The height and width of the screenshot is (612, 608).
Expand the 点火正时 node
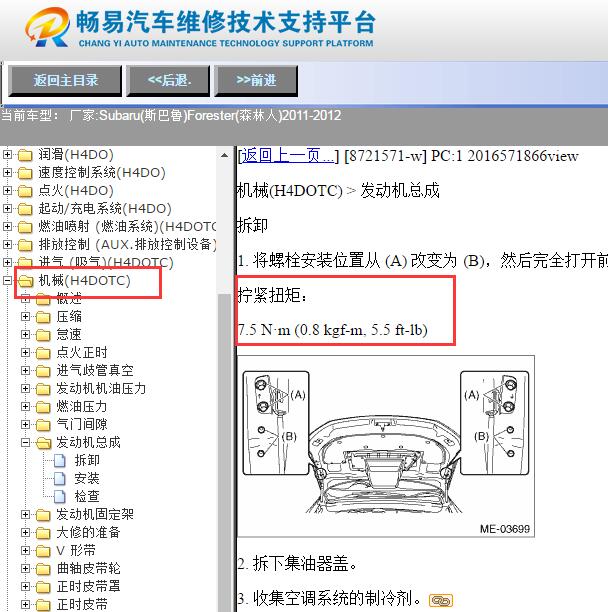click(25, 352)
